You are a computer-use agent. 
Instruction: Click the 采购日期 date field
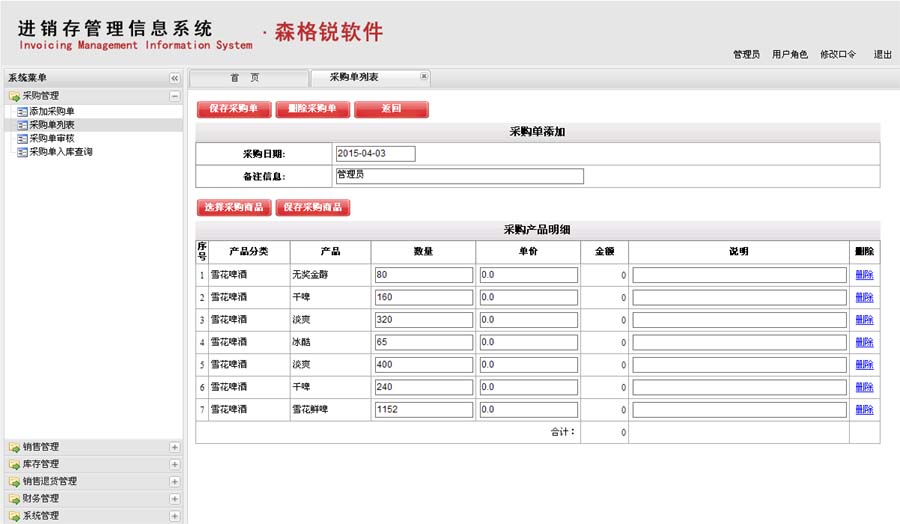point(374,154)
